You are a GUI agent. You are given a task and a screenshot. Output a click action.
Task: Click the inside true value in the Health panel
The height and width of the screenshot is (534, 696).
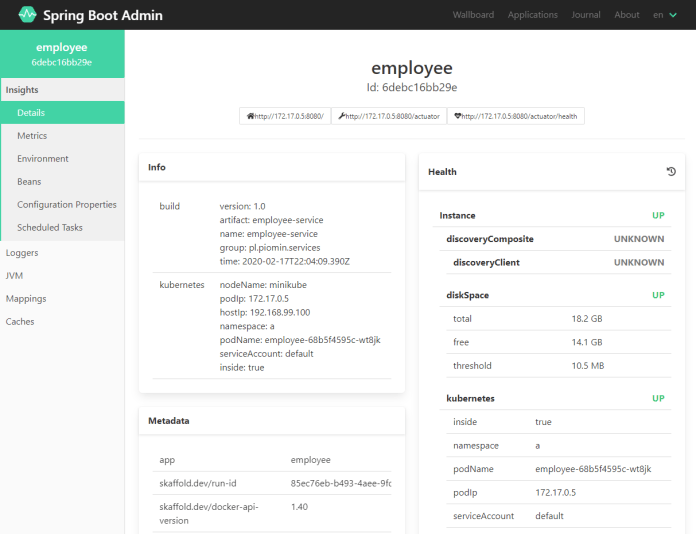coord(543,422)
